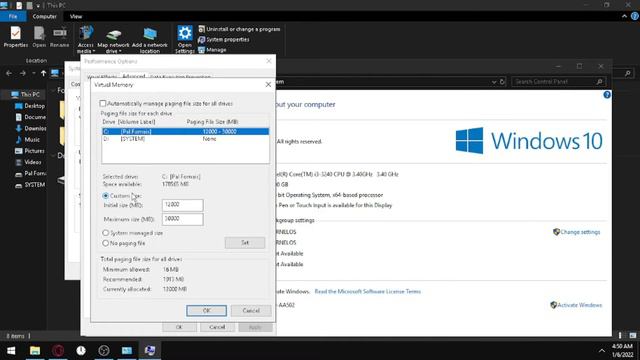Viewport: 640px width, 360px height.
Task: Expand the Control Panel address dropdown
Action: [x=494, y=82]
